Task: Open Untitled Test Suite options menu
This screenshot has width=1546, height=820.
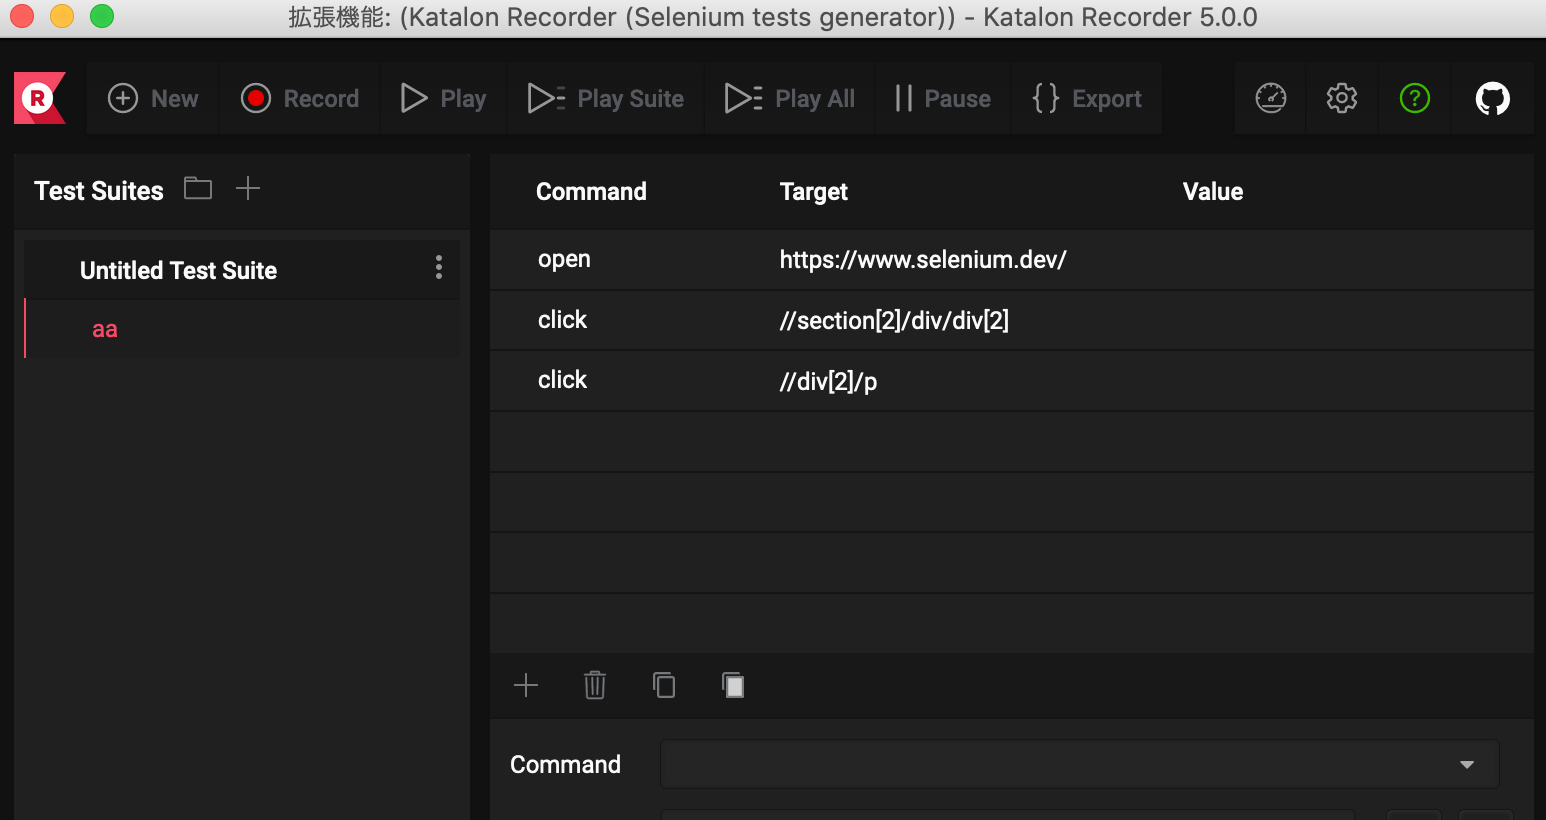Action: (x=439, y=267)
